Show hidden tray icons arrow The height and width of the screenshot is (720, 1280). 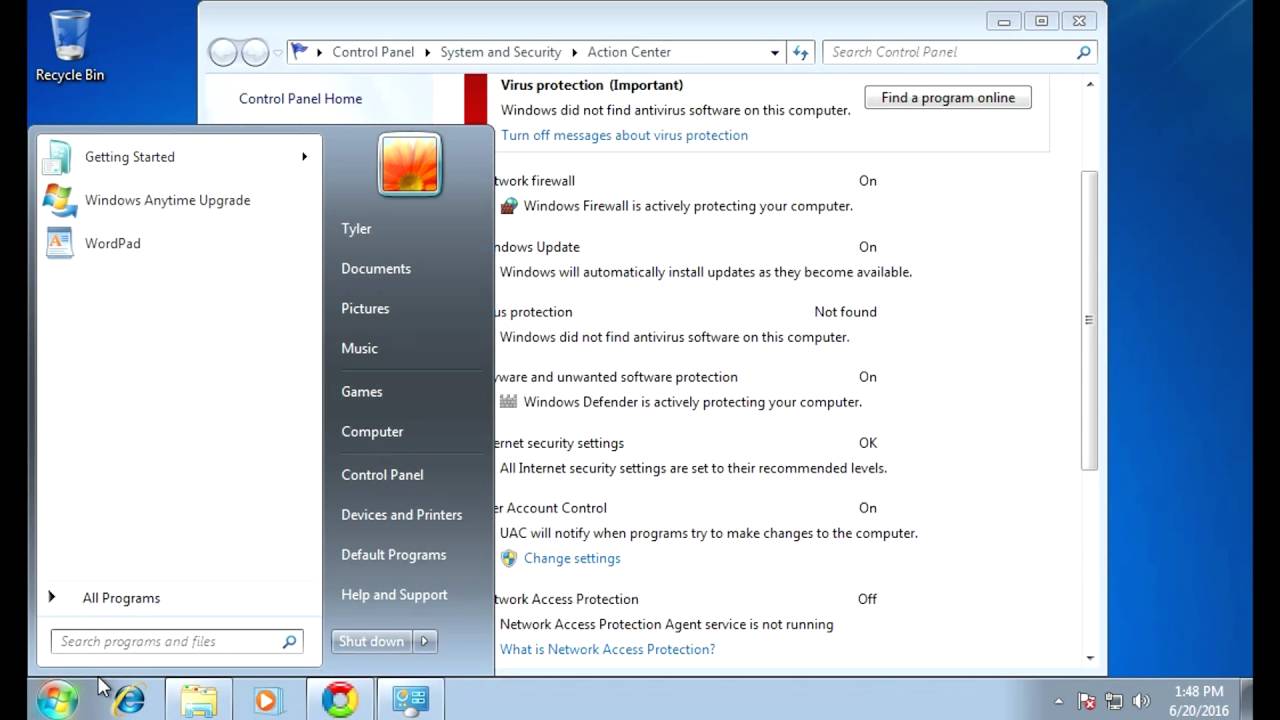coord(1059,701)
